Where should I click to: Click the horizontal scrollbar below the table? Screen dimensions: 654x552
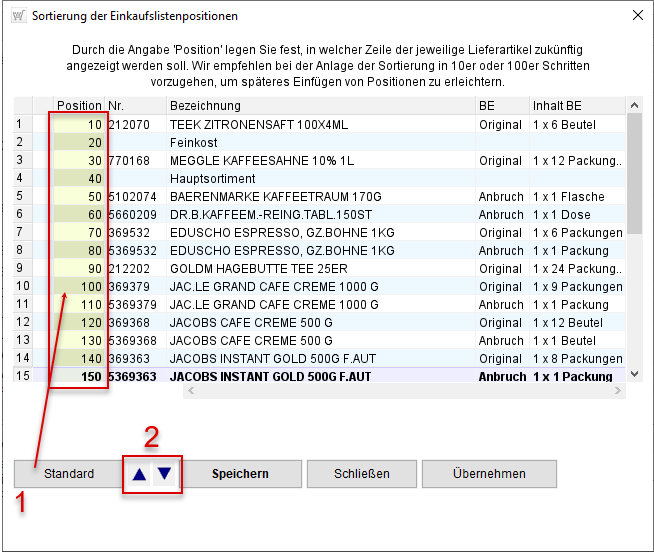pos(400,391)
